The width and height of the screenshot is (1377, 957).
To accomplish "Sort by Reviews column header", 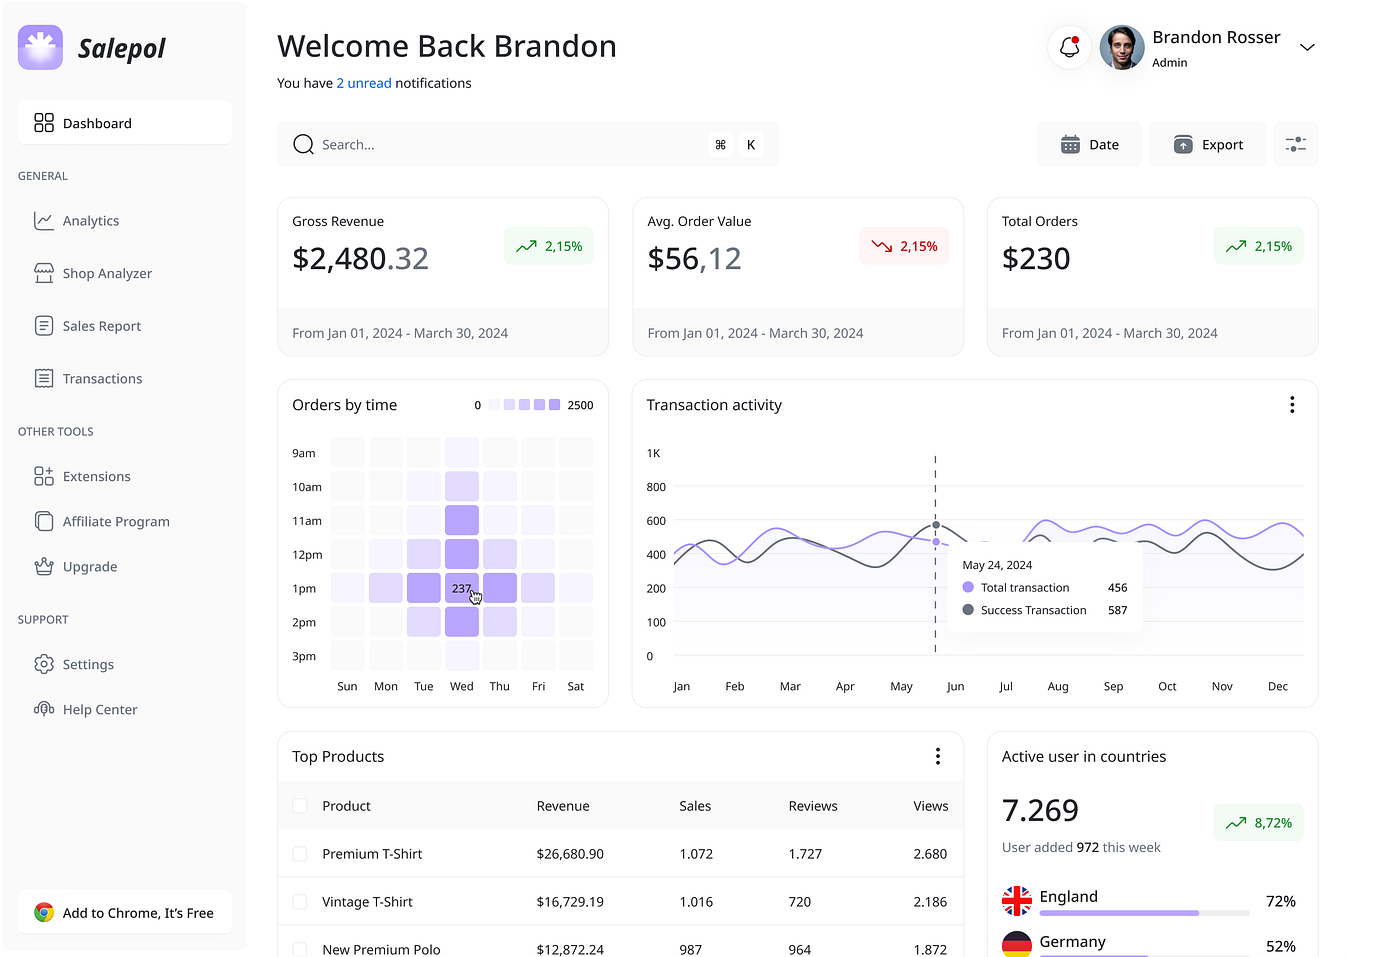I will (x=813, y=806).
